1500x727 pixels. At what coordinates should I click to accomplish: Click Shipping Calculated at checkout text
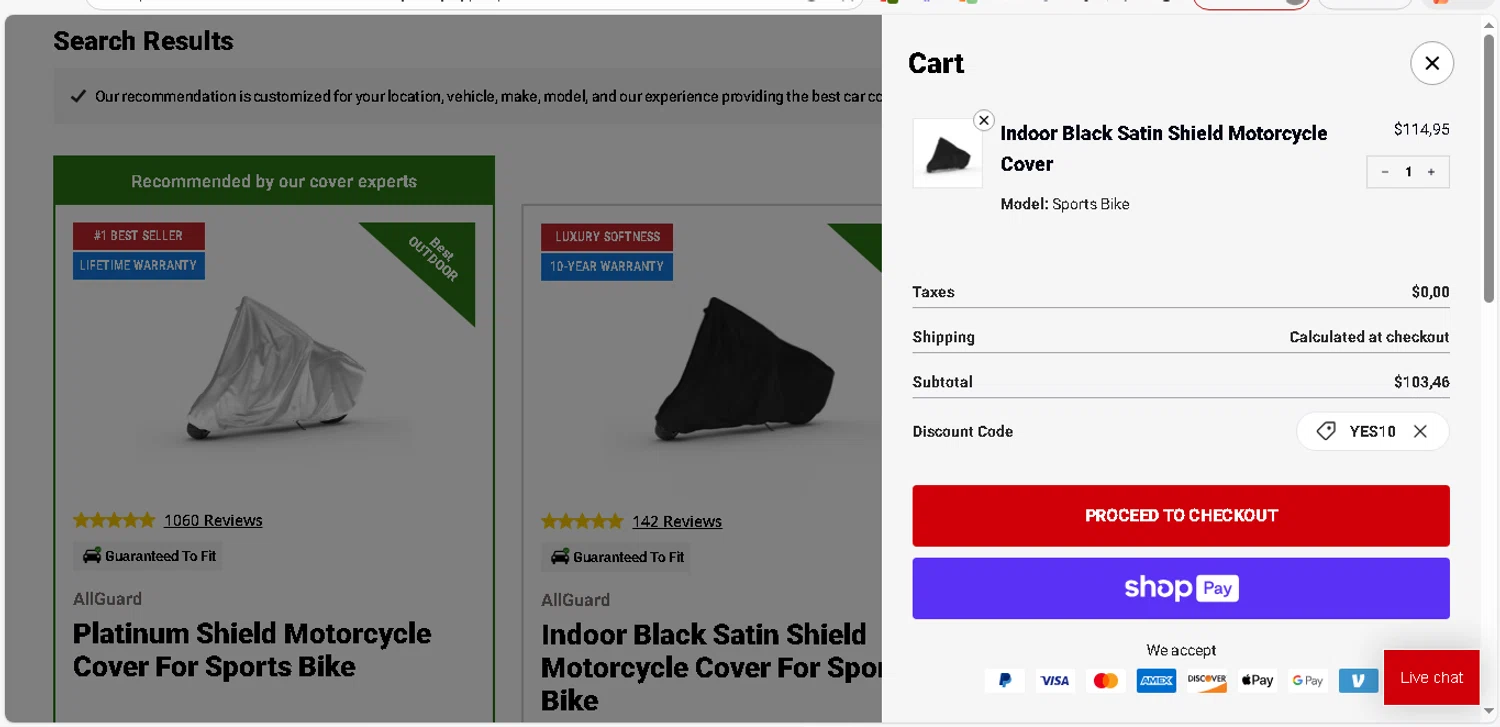point(1369,337)
